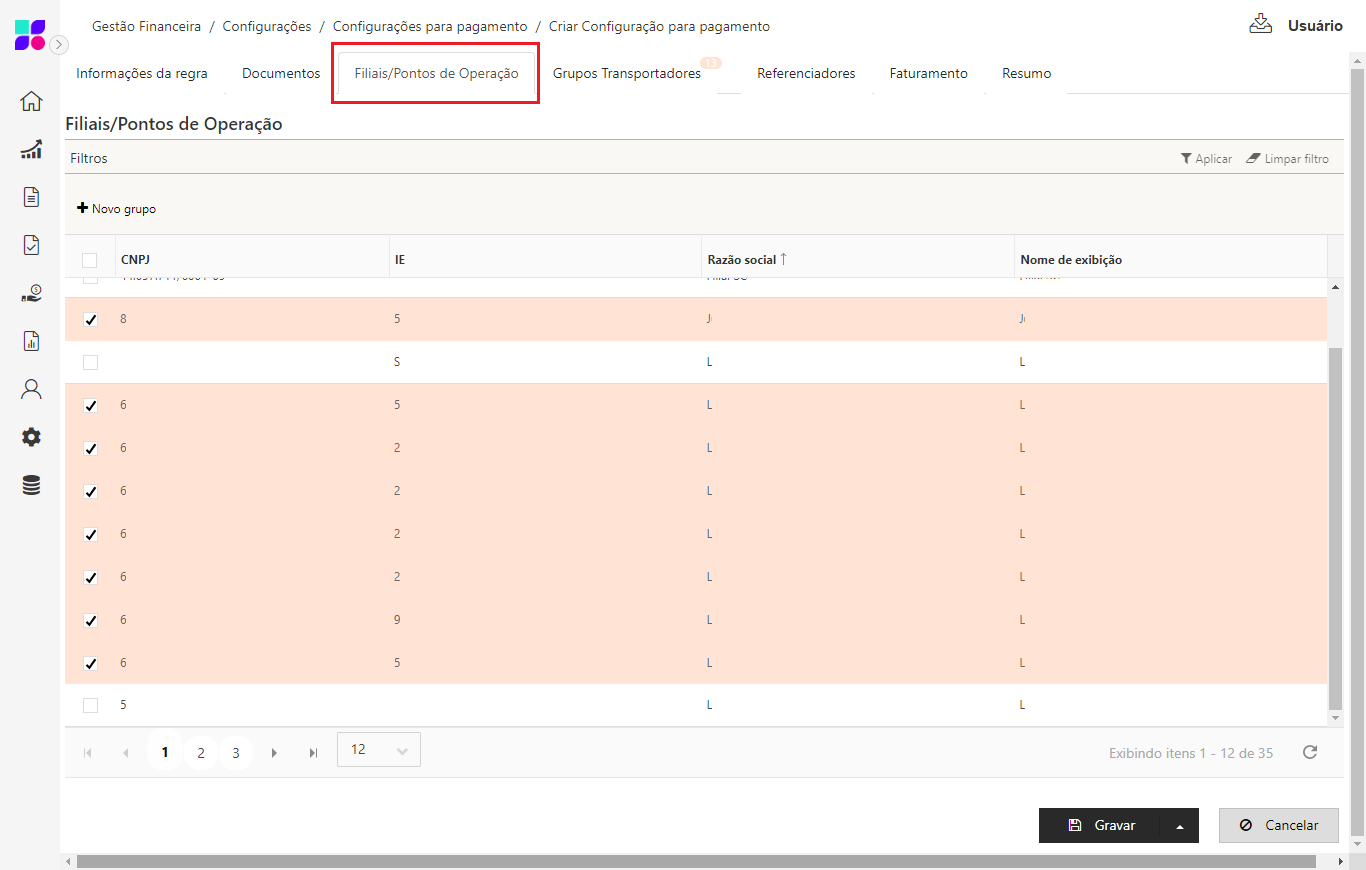
Task: Add a new group with Novo grupo
Action: tap(116, 209)
